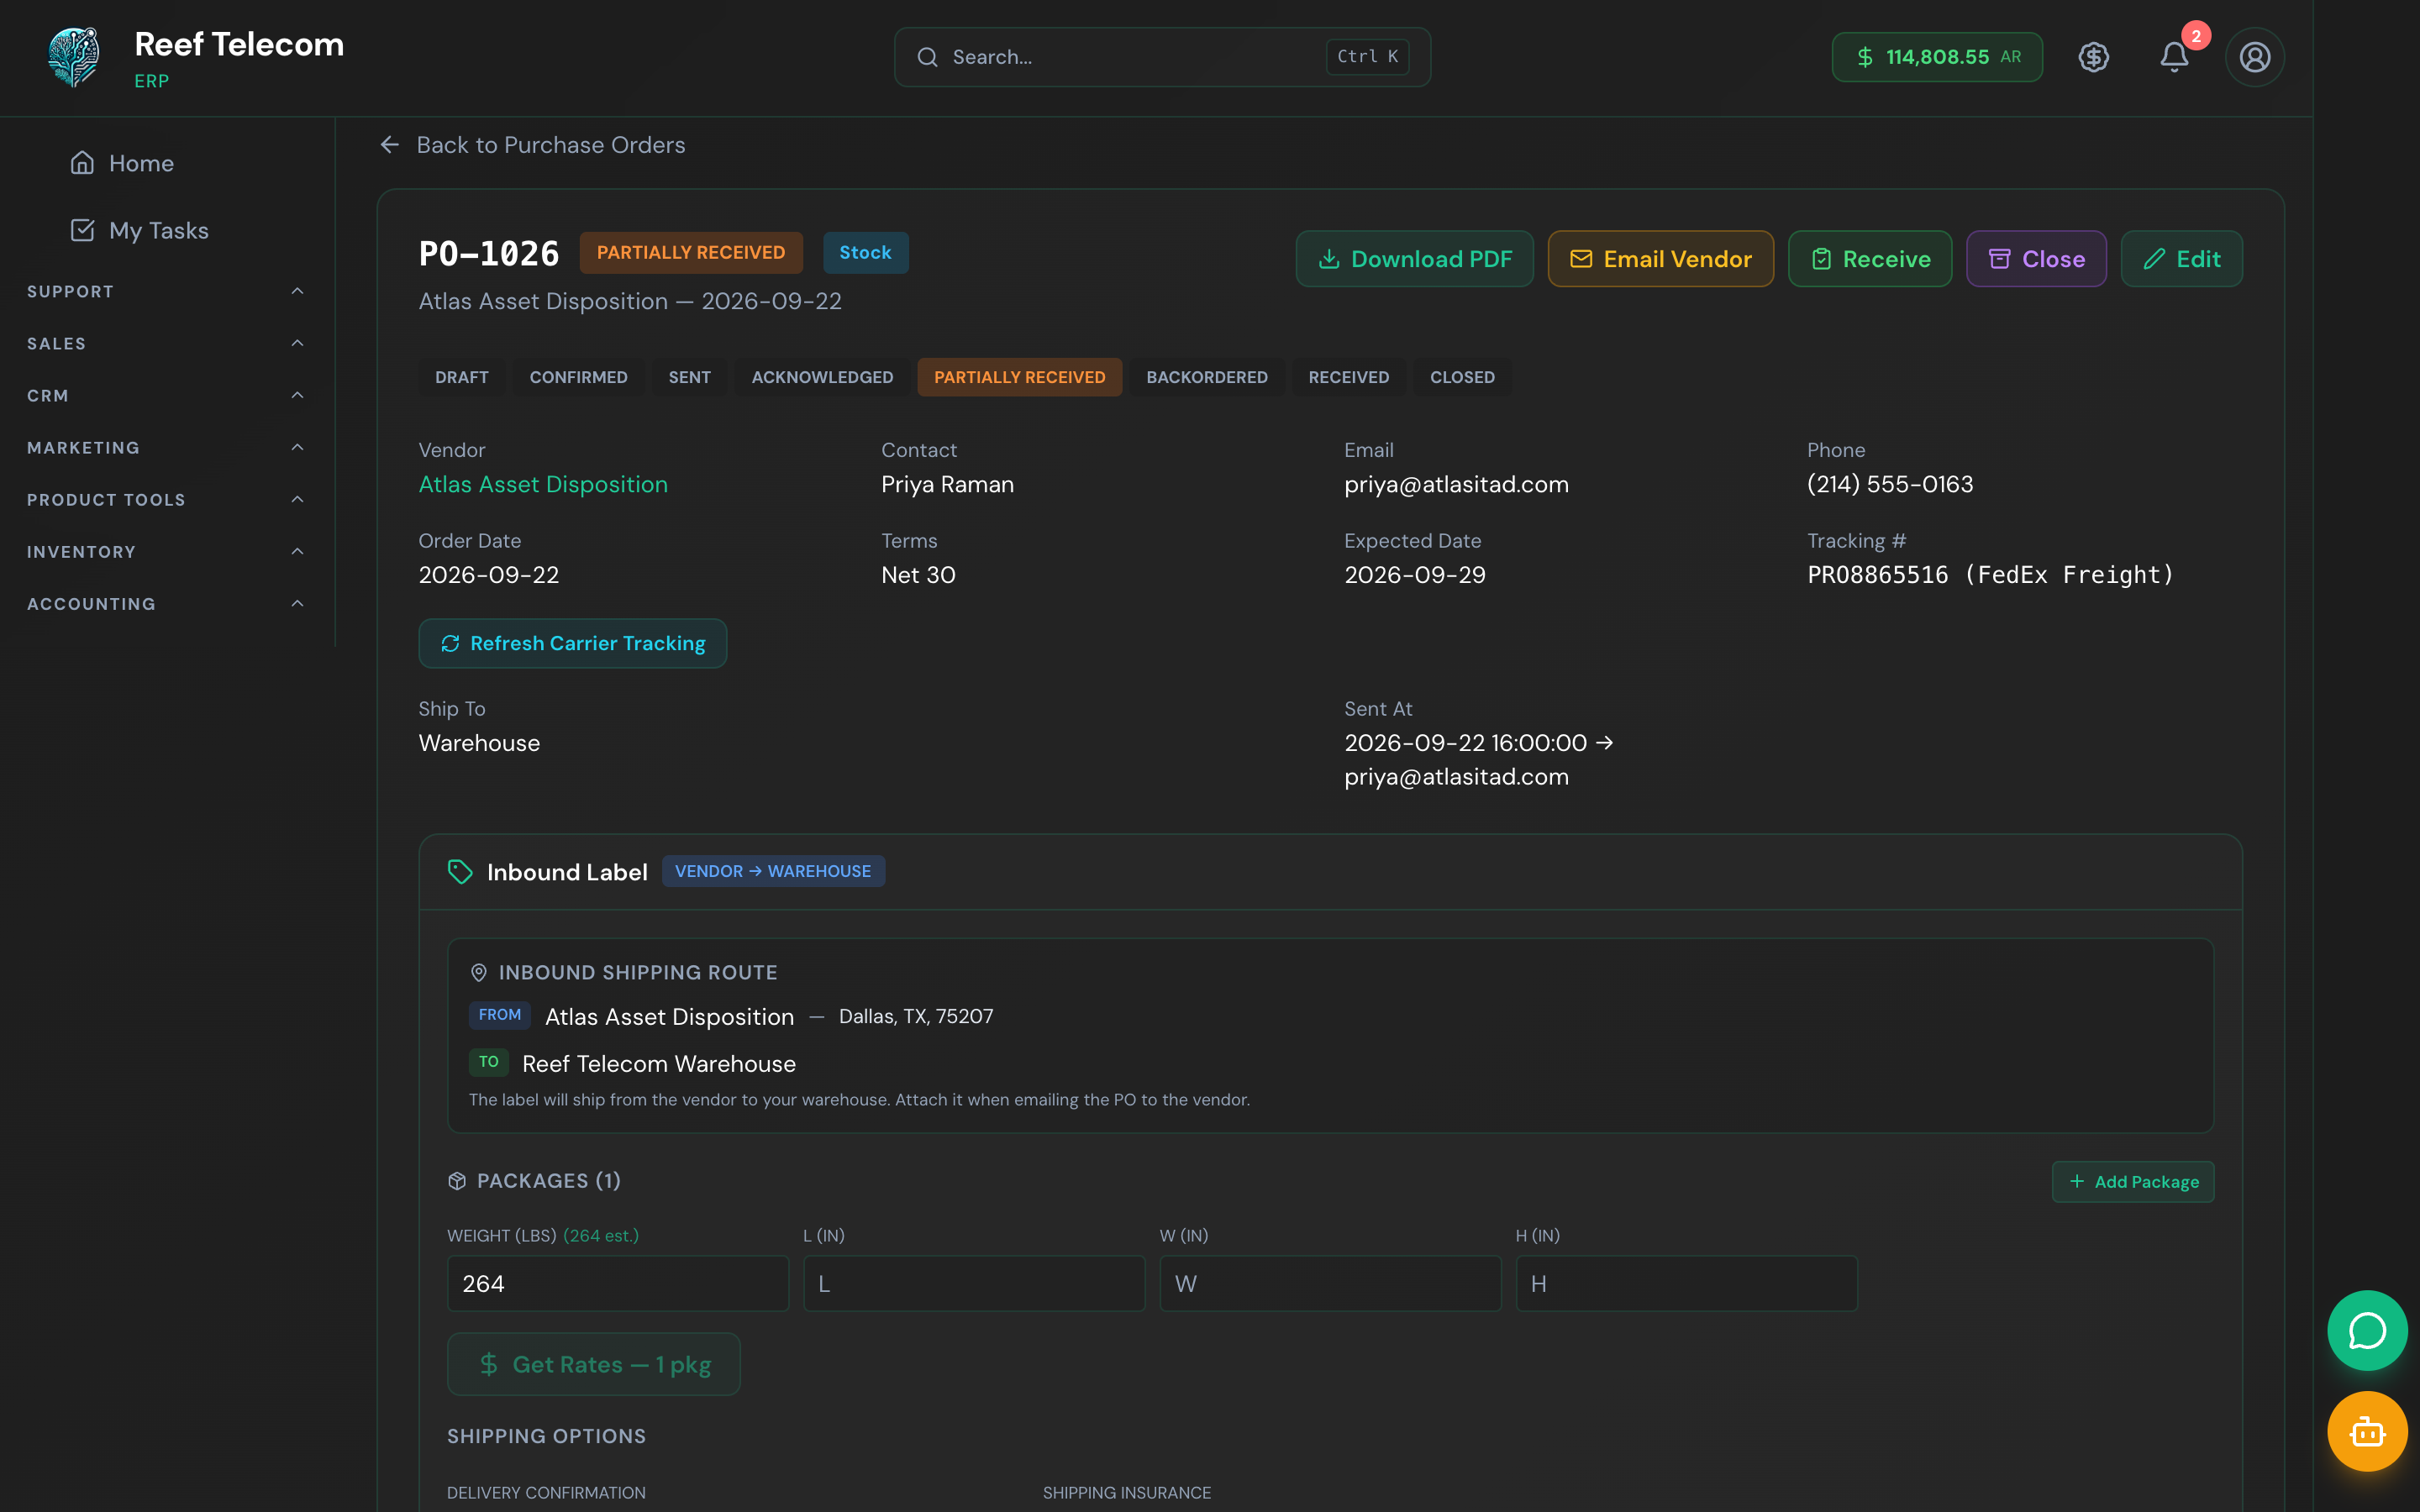Focus the Search box

tap(1162, 57)
